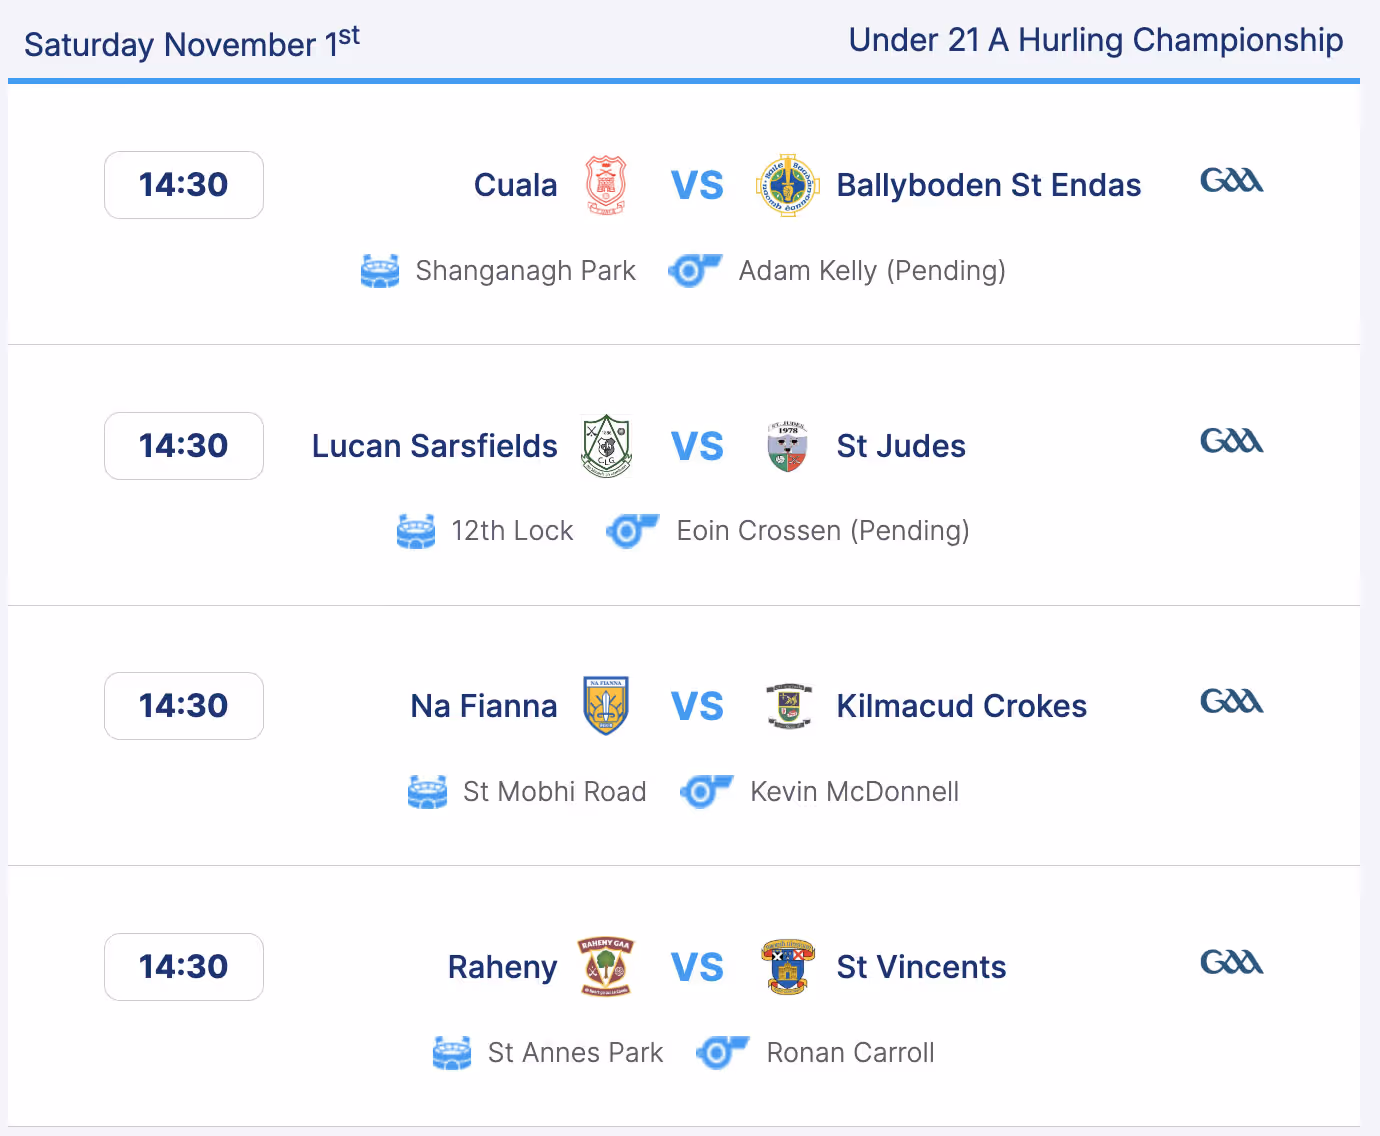Click the Na Fianna club crest

click(606, 706)
